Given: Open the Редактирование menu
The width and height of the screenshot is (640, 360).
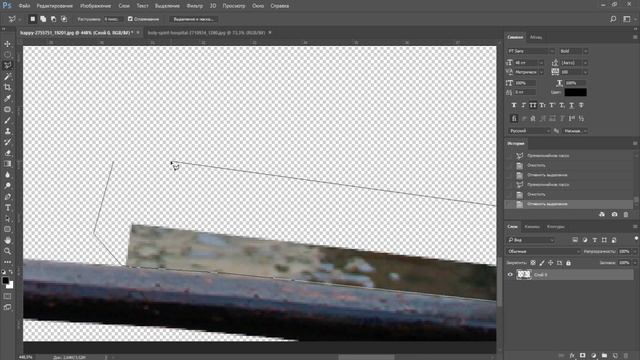Looking at the screenshot, I should (x=55, y=6).
